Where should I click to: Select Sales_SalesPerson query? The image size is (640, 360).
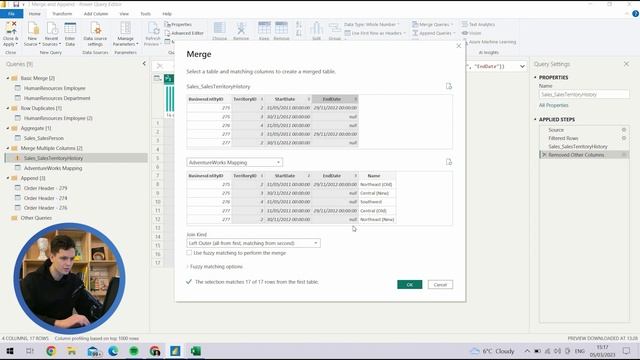click(x=44, y=138)
